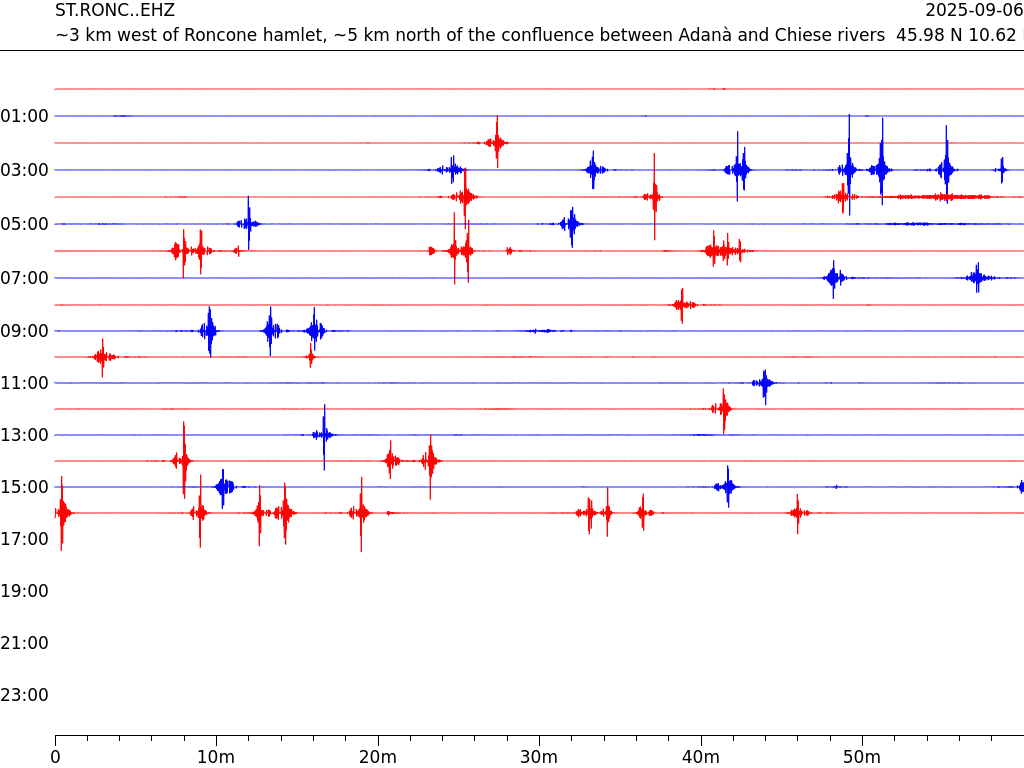Click the blue event near 12m on 05:00 trace
1024x768 pixels.
coord(248,223)
